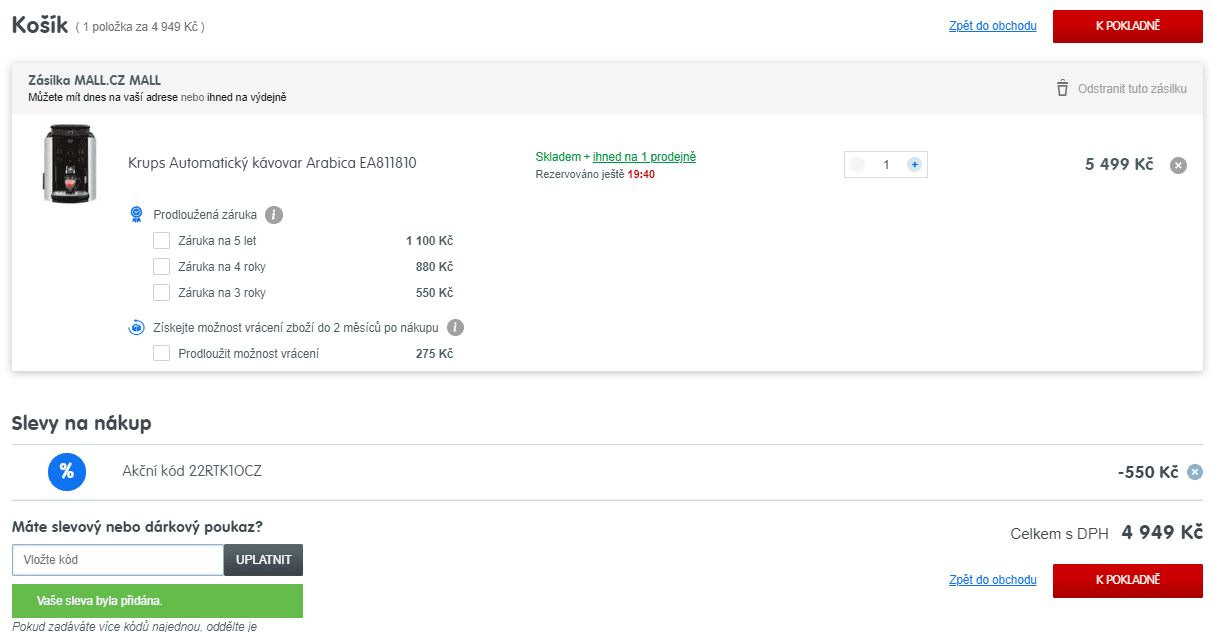Screen dimensions: 1211x632
Task: Click the 1 100 Kč warranty price
Action: [x=430, y=241]
